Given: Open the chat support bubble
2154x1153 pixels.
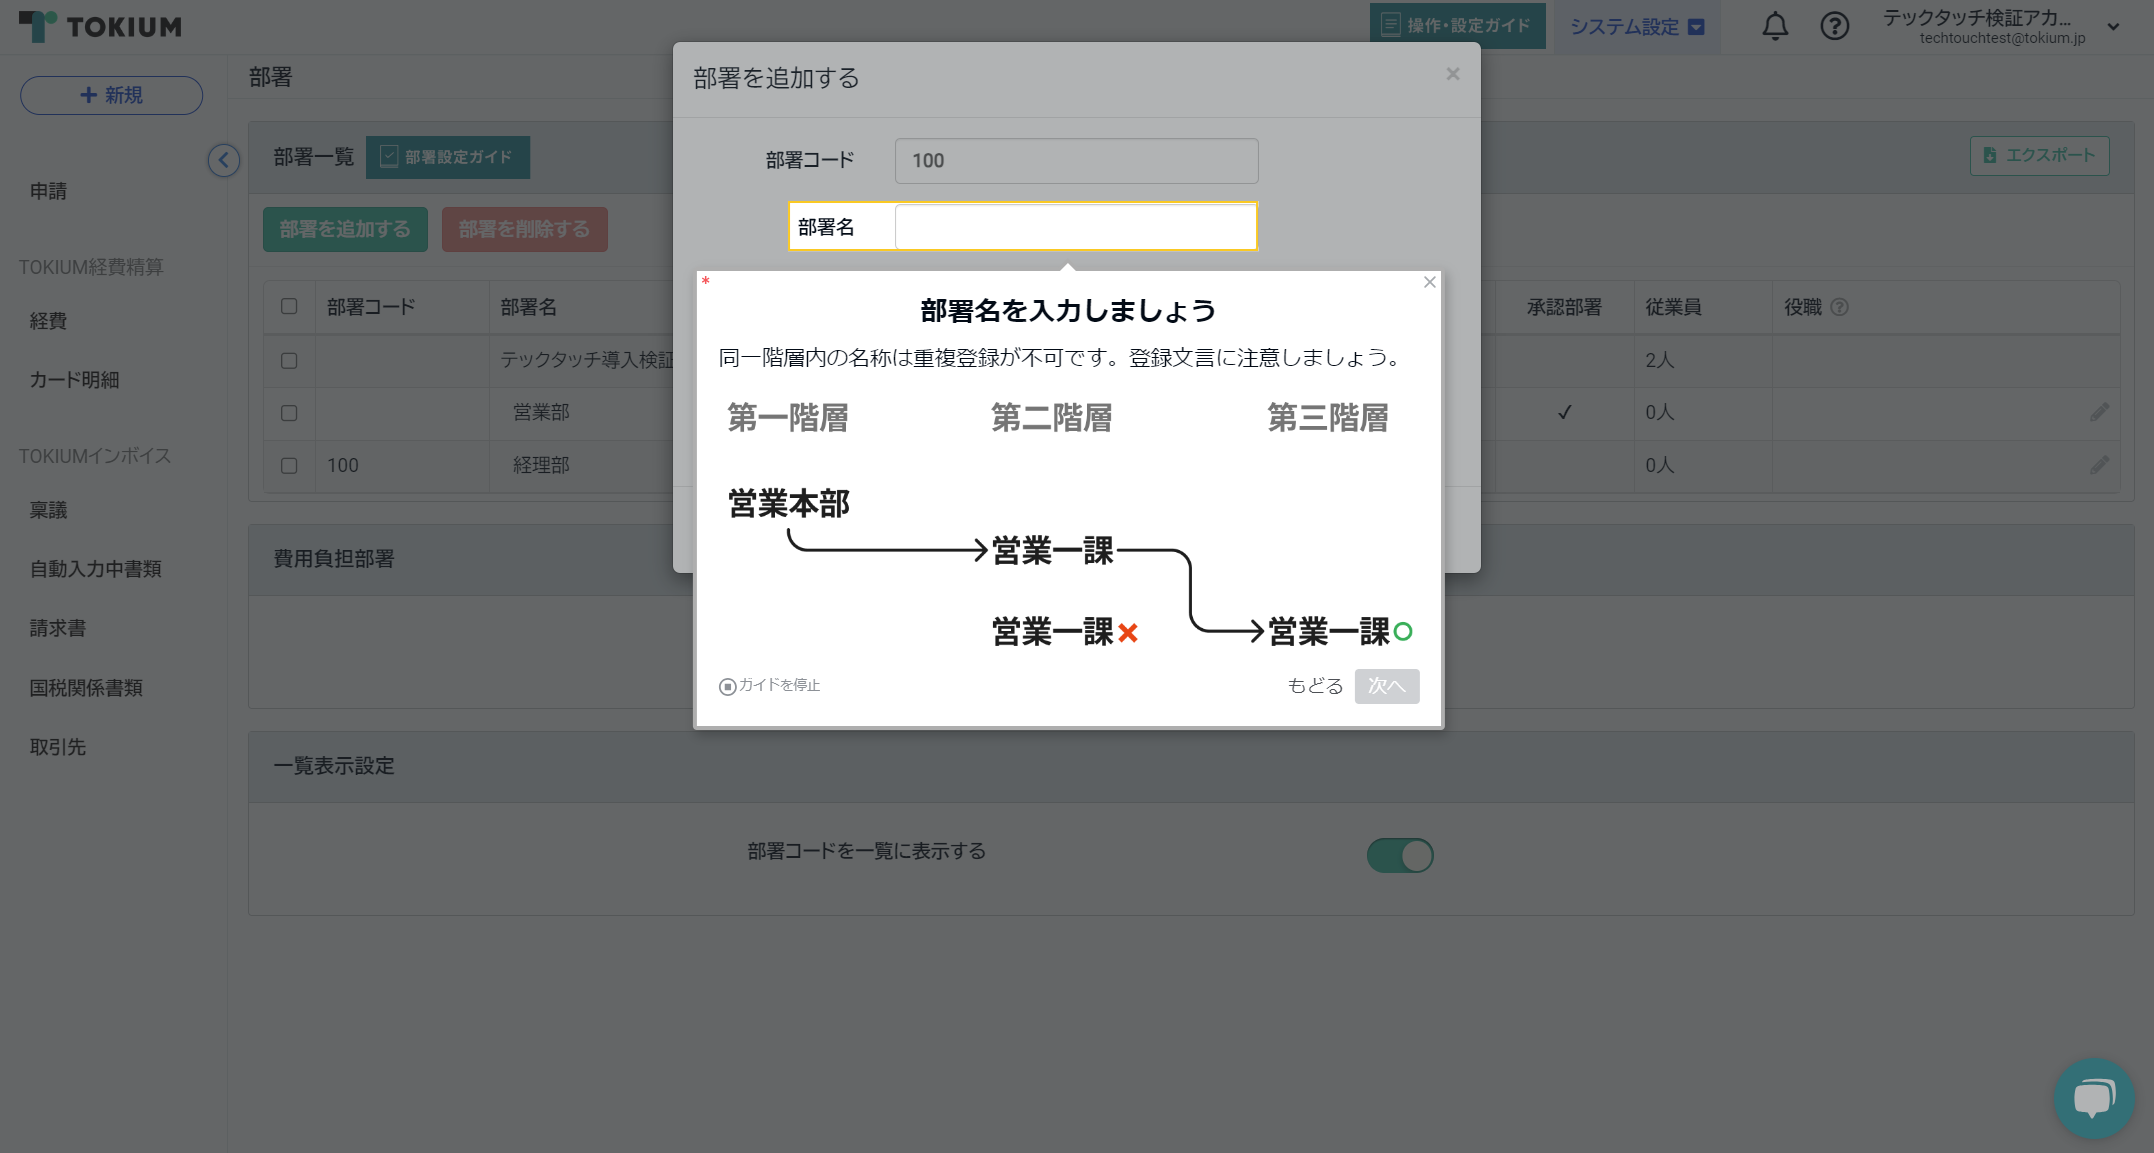Looking at the screenshot, I should 2093,1097.
